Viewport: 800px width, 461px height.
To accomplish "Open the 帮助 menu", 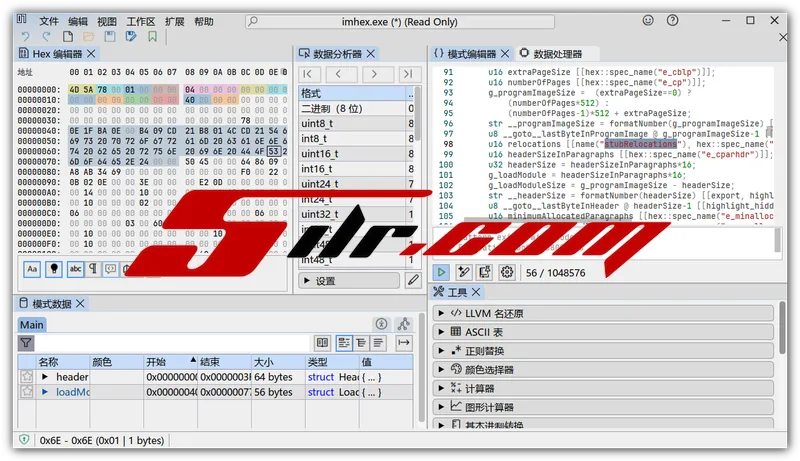I will 204,21.
